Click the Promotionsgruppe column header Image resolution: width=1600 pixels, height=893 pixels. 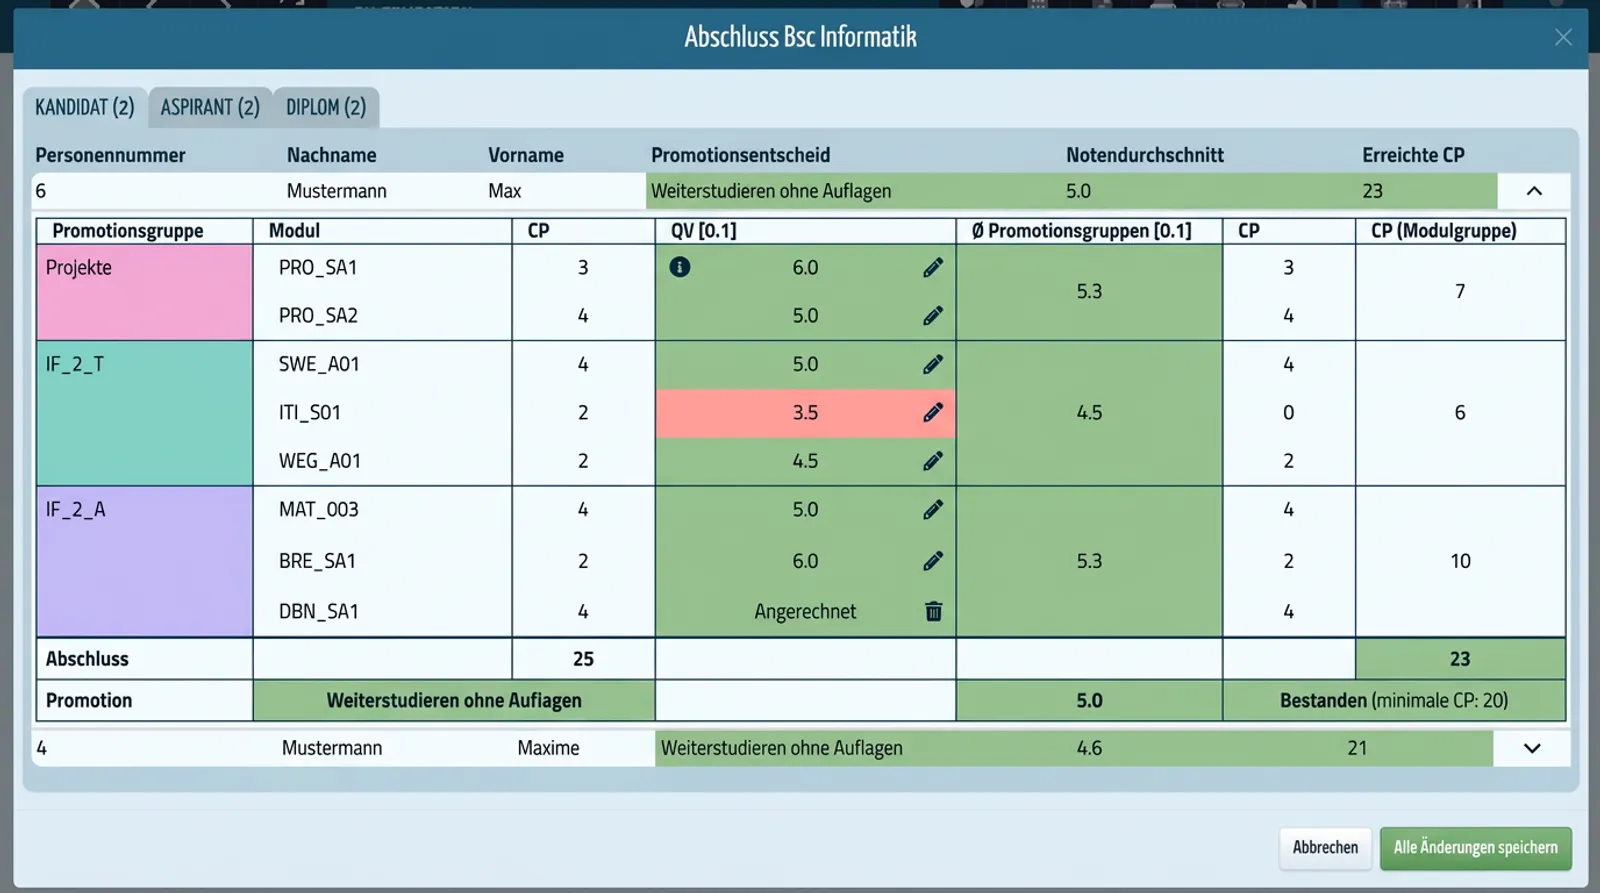tap(128, 231)
